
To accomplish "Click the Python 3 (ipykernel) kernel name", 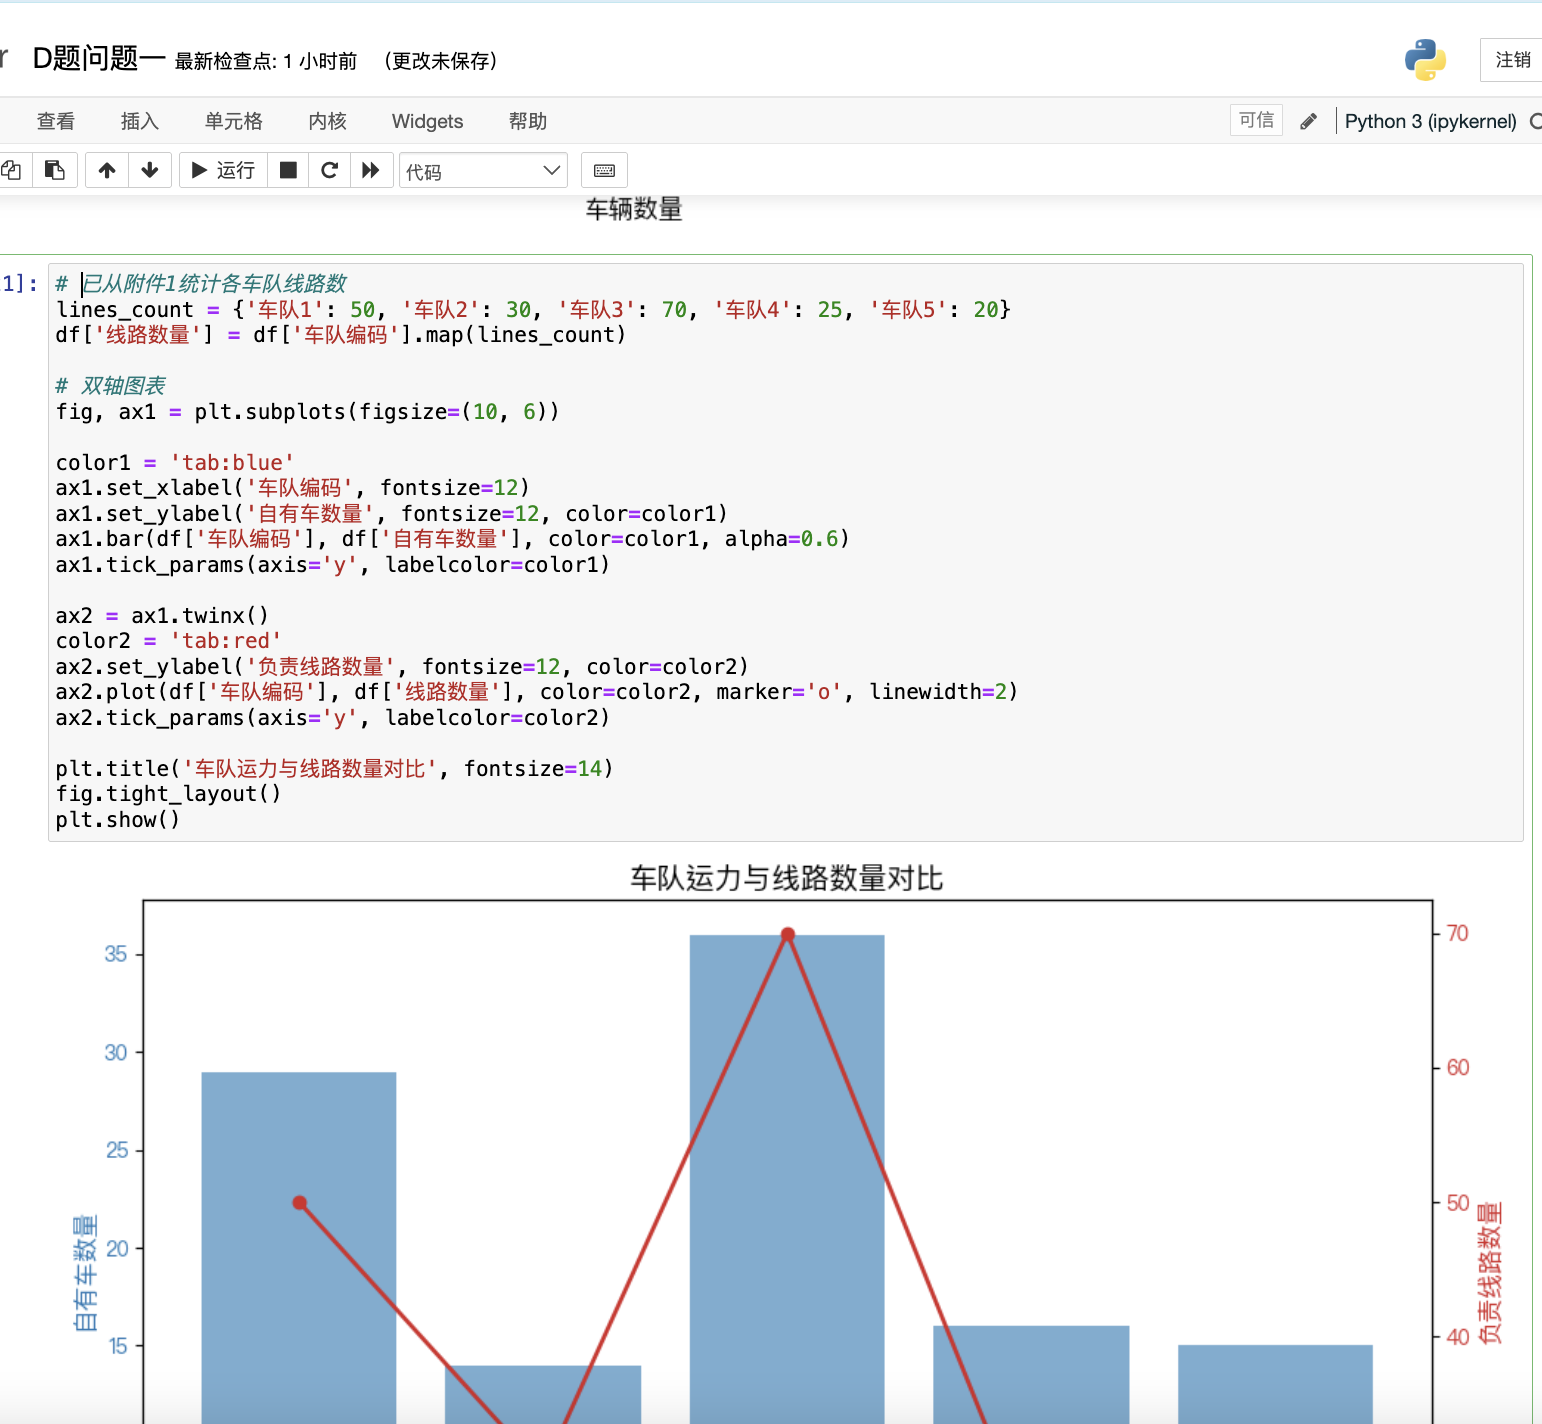I will (x=1430, y=121).
